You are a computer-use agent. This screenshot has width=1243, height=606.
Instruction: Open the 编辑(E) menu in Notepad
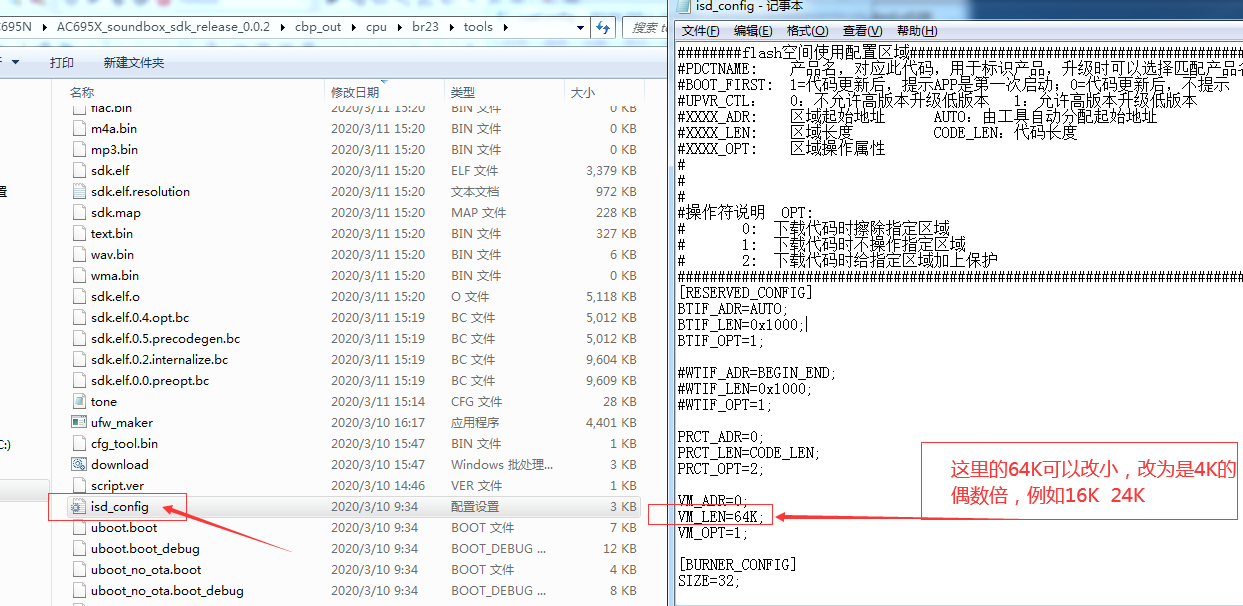755,31
